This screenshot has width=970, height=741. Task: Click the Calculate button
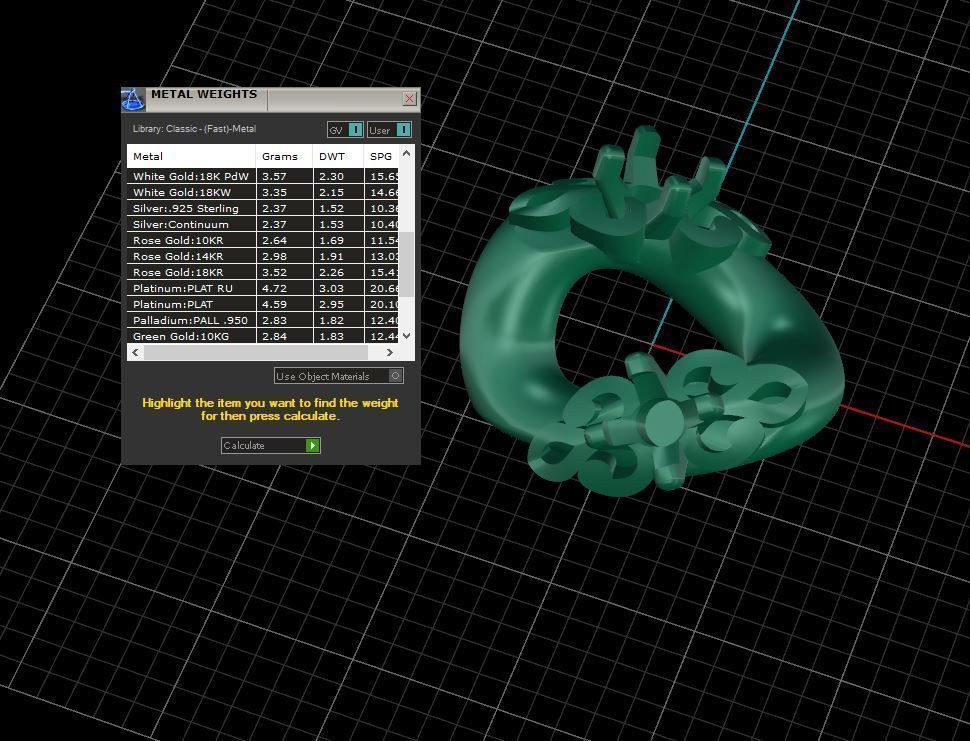tap(270, 445)
